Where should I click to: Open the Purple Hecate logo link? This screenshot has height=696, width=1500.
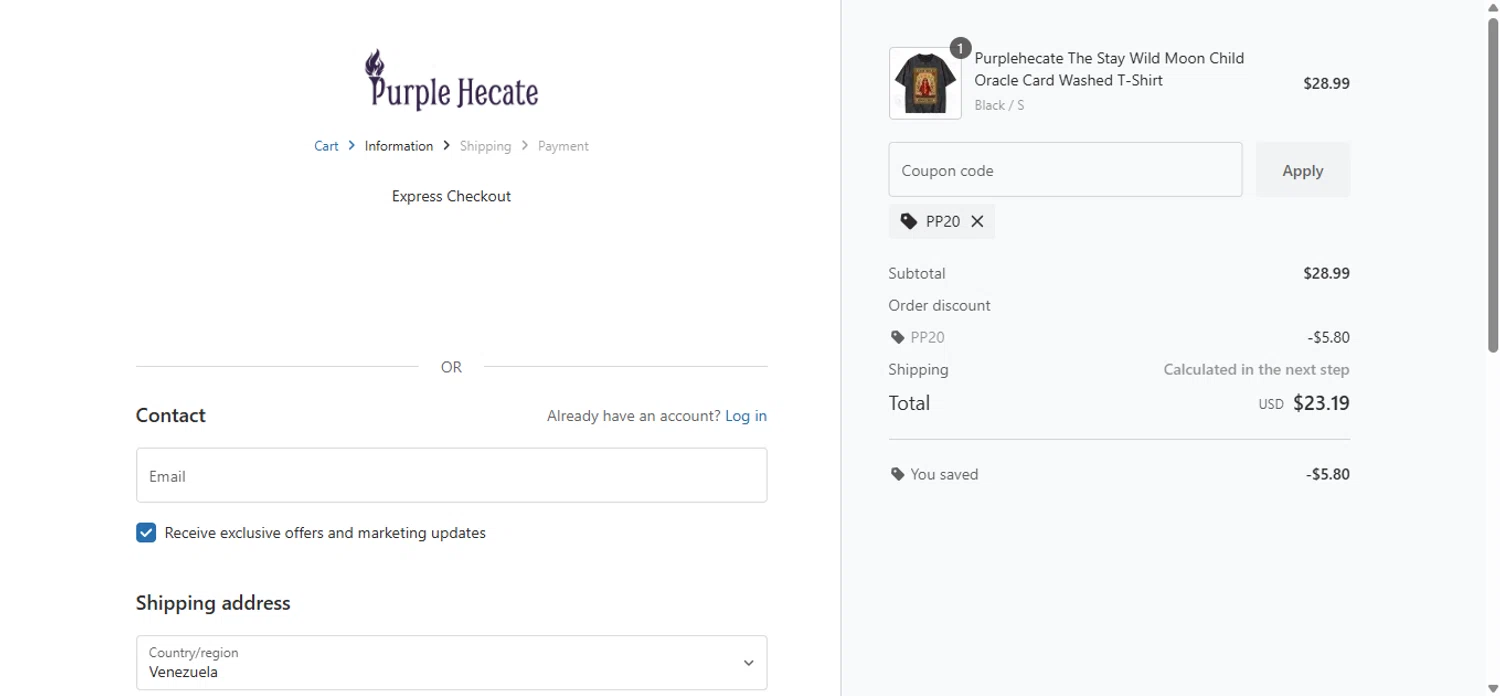click(452, 80)
